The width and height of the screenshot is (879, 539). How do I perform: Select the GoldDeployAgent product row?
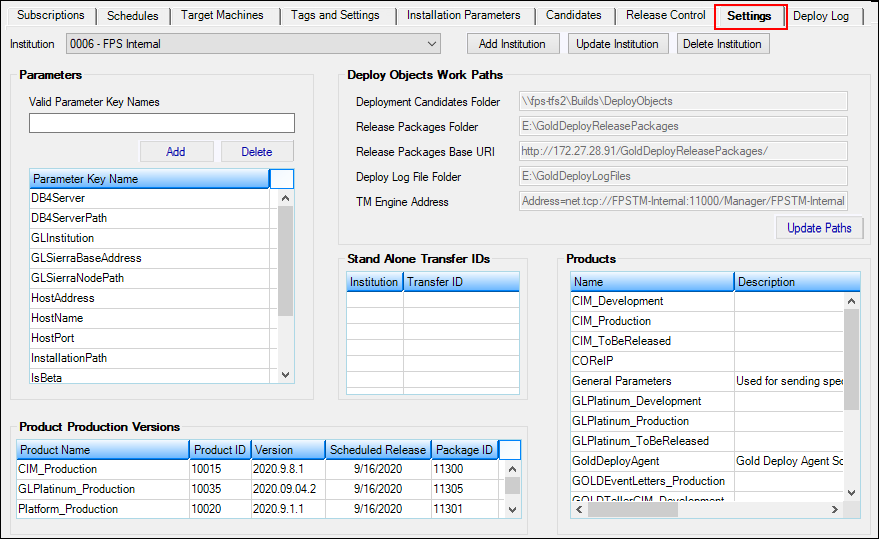click(x=618, y=461)
